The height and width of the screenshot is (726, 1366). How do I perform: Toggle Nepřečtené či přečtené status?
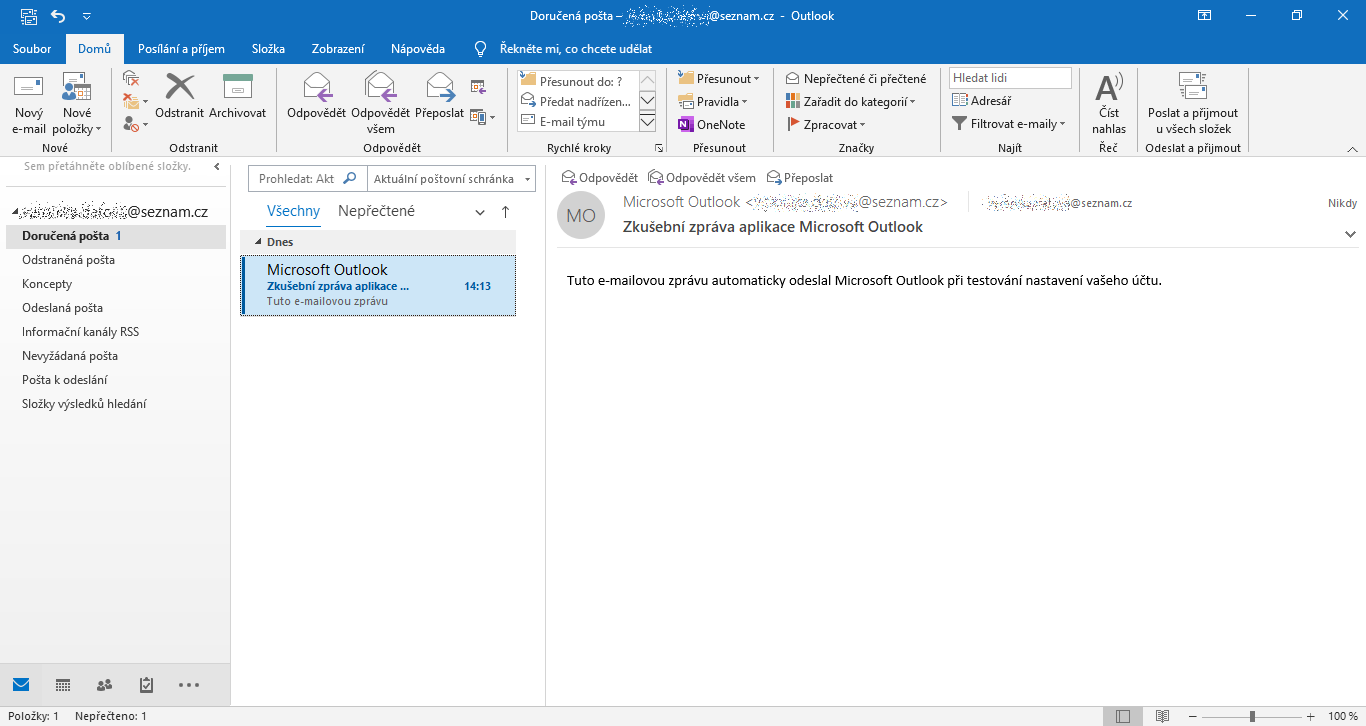[x=856, y=78]
